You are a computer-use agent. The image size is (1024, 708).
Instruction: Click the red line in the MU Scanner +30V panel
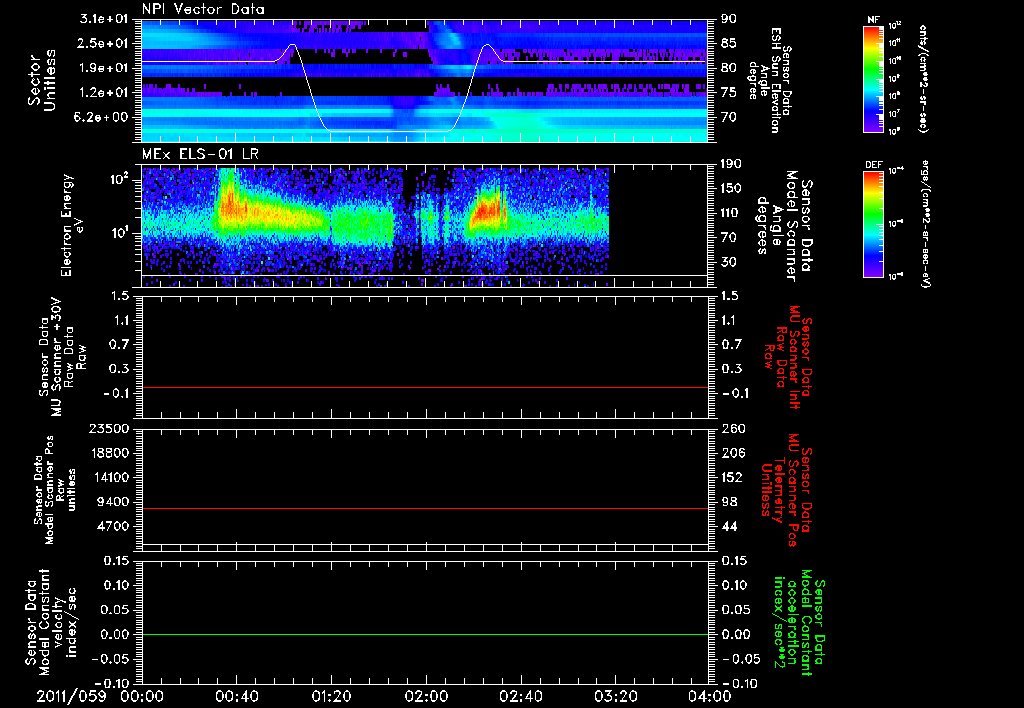pyautogui.click(x=424, y=387)
